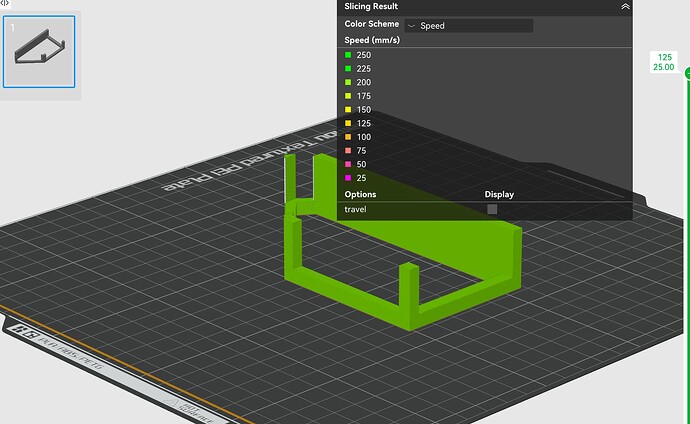Toggle the travel display checkbox
690x424 pixels.
492,209
